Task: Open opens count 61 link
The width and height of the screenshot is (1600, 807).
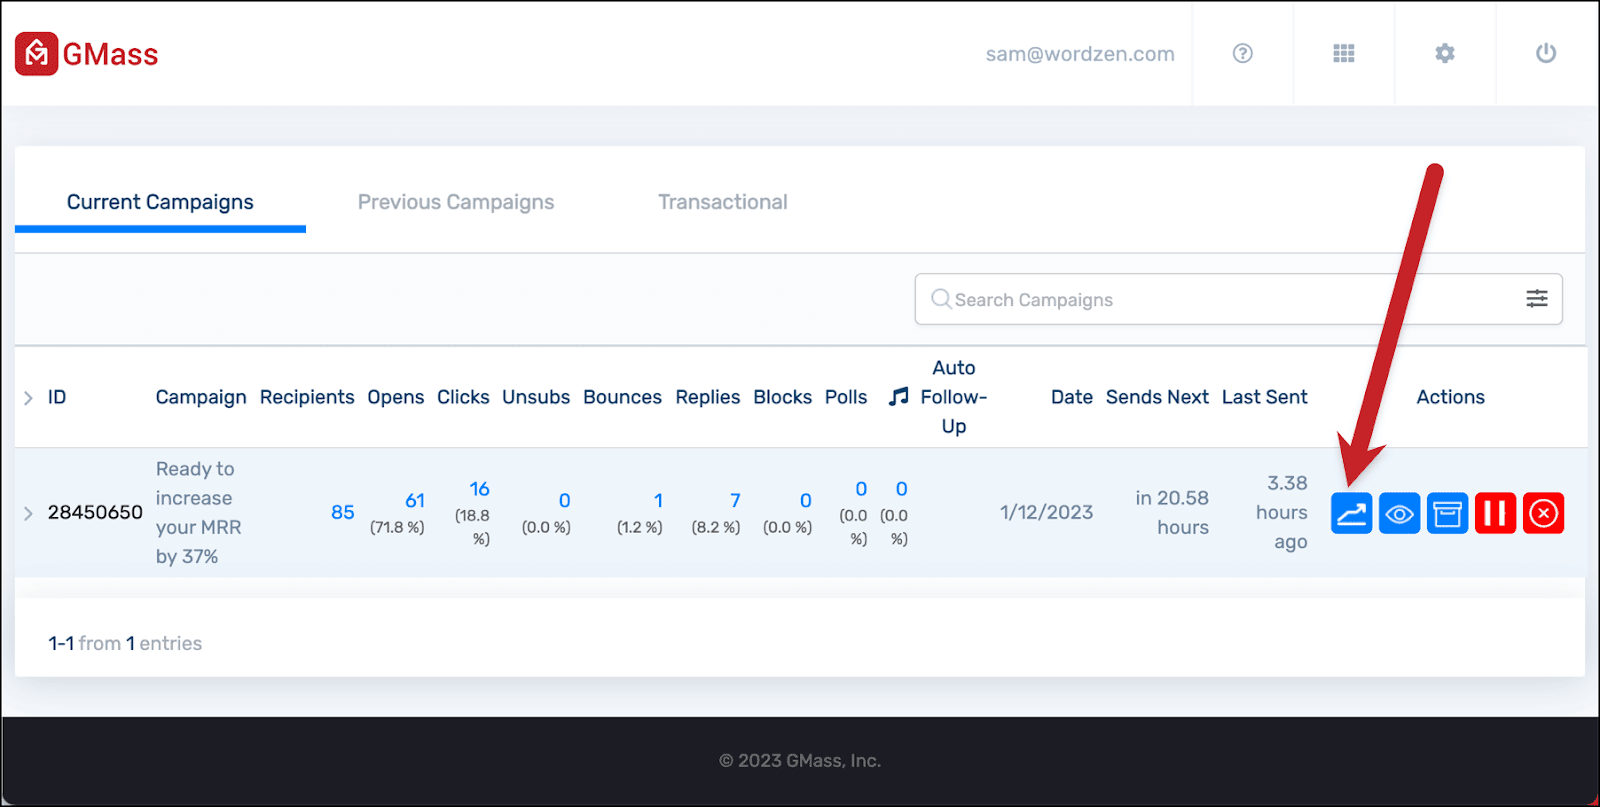Action: [415, 500]
